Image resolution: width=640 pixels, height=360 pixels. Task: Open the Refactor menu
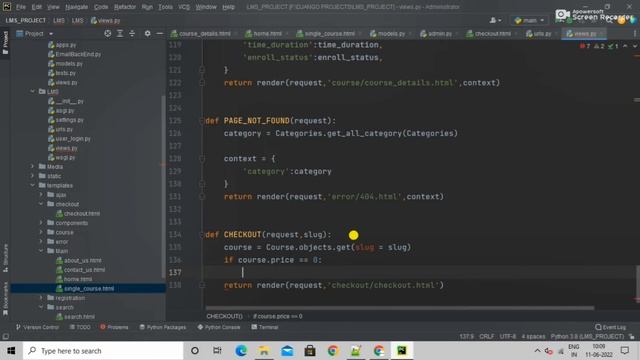coord(125,7)
